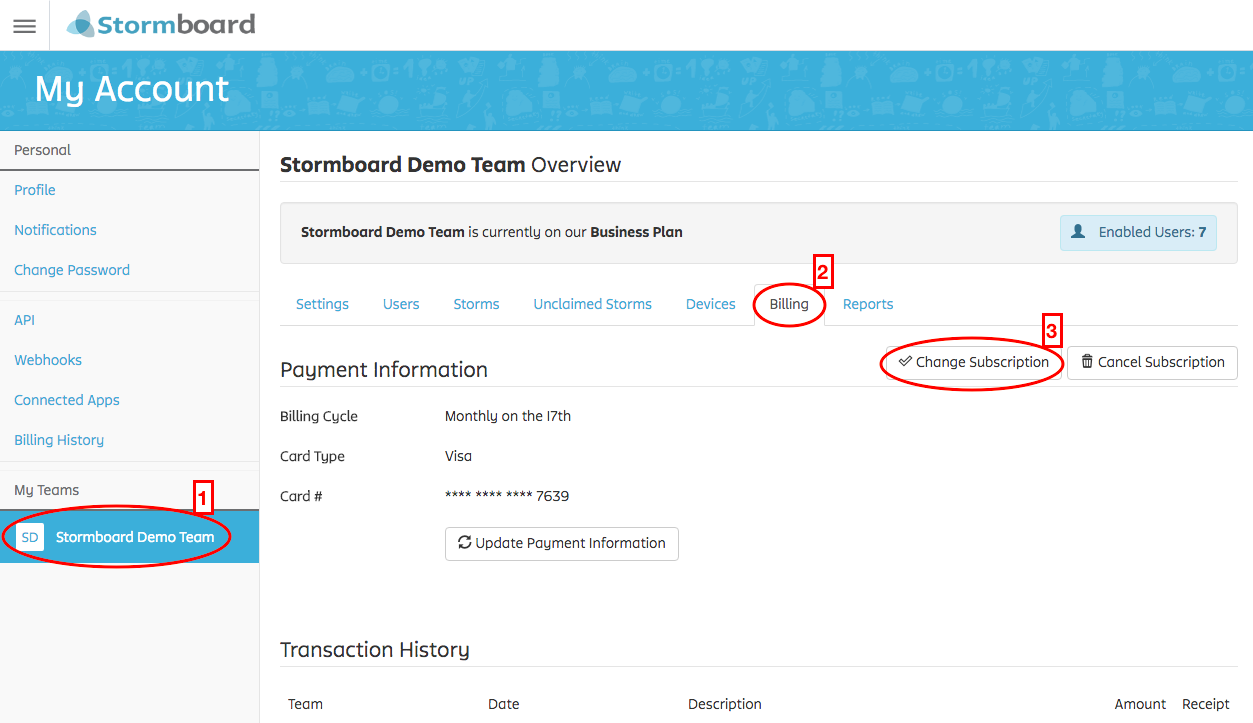1253x723 pixels.
Task: Click the Business Plan status text
Action: (x=636, y=232)
